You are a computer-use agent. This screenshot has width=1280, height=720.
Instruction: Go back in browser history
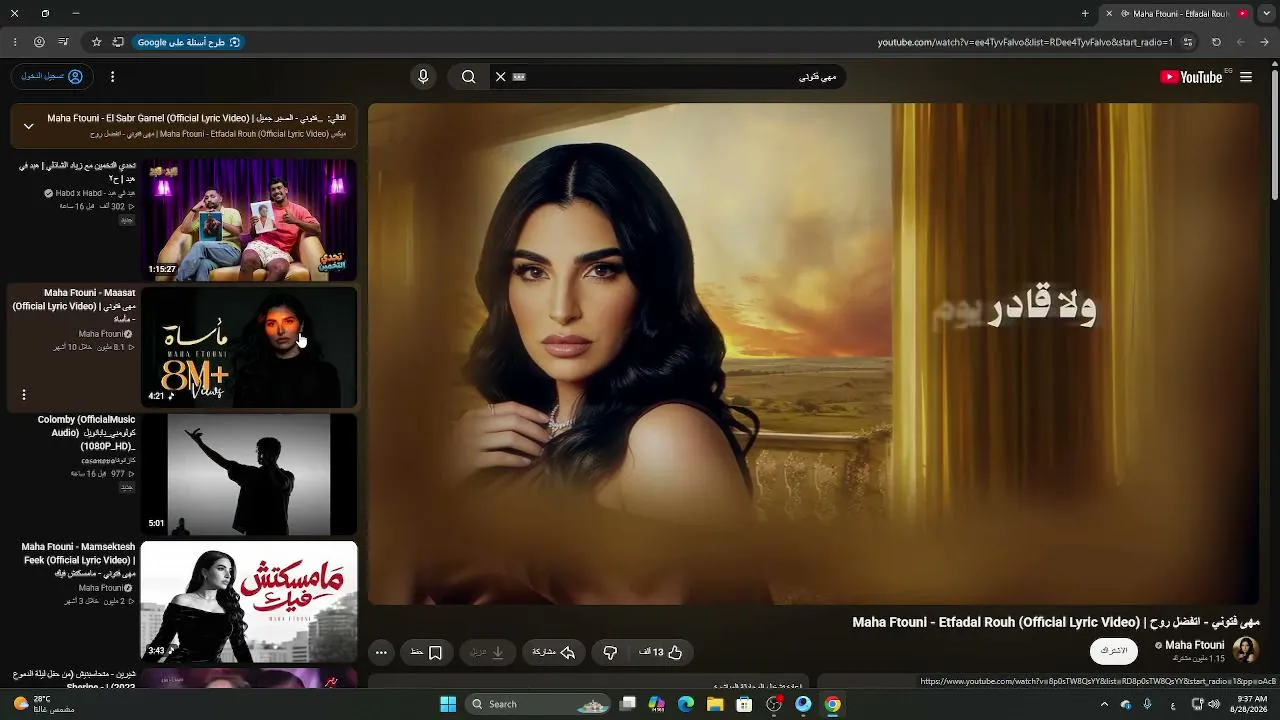(1265, 42)
